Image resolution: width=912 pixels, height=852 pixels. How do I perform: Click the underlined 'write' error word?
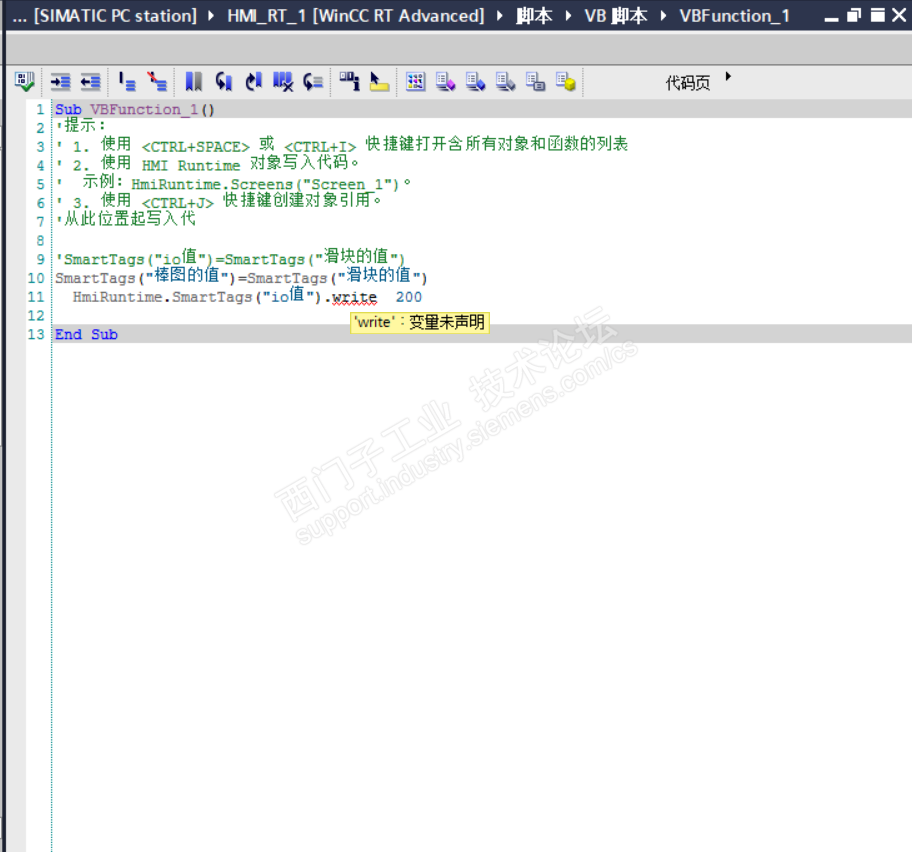click(x=354, y=297)
